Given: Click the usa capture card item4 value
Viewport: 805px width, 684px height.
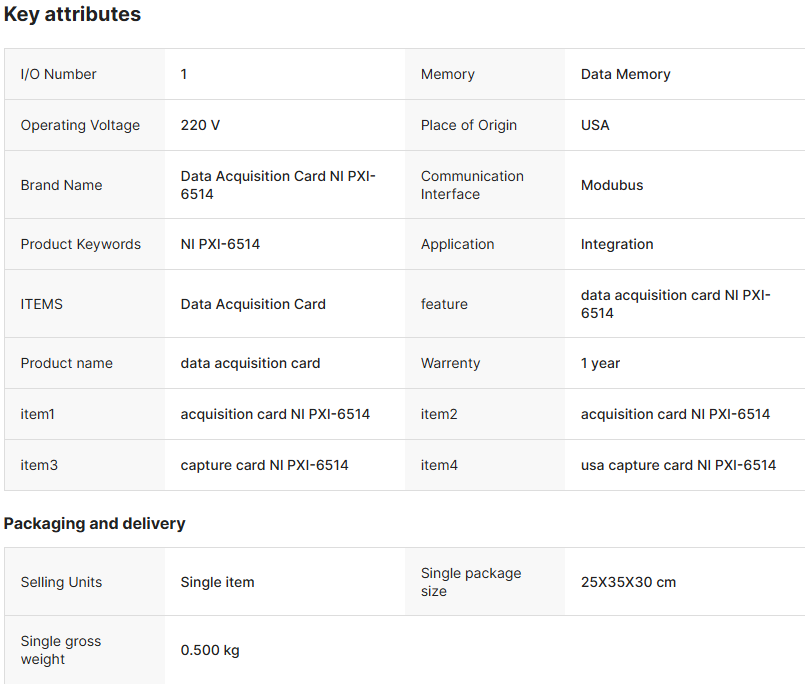Looking at the screenshot, I should [678, 465].
